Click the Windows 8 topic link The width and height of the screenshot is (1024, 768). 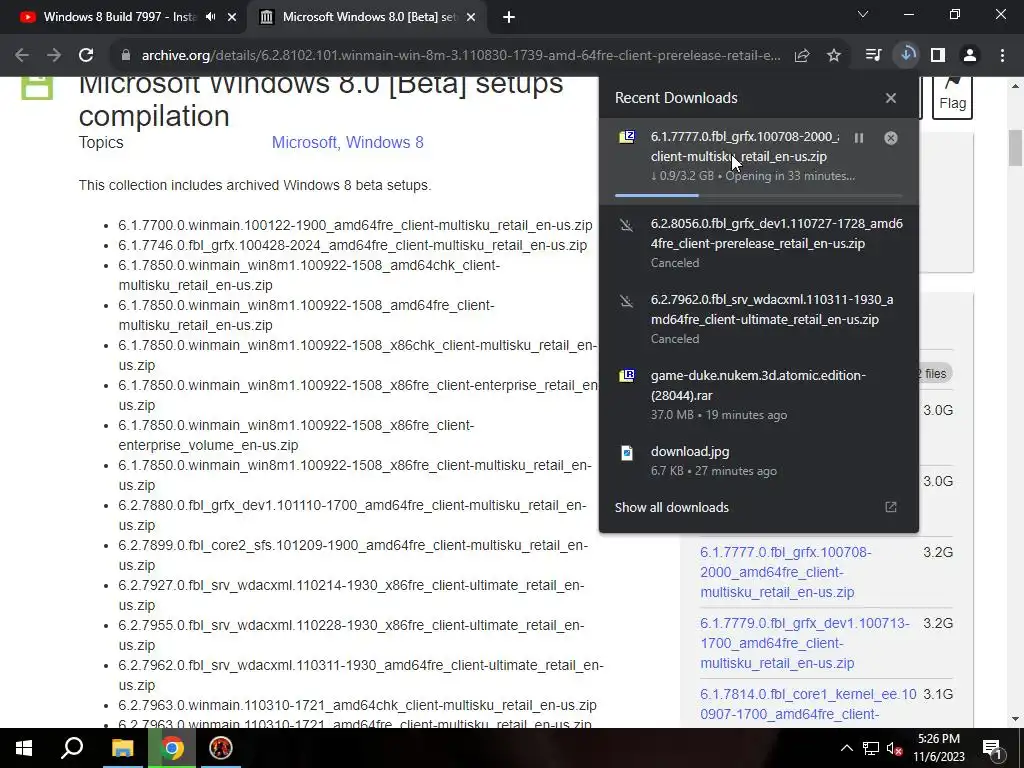(385, 142)
